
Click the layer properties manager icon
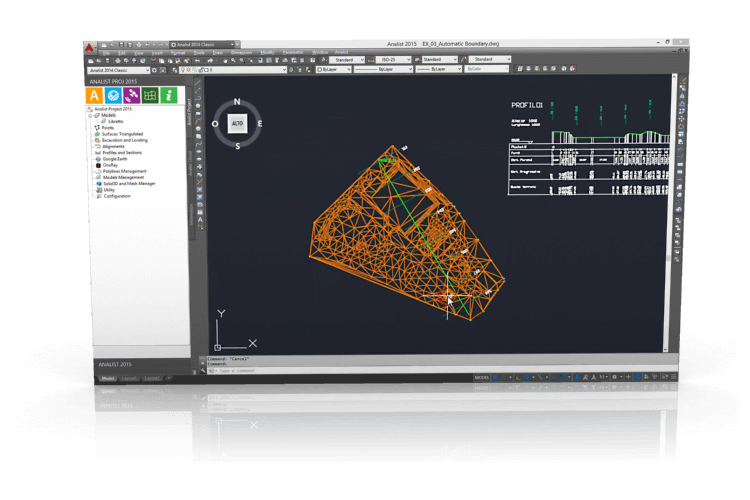175,70
